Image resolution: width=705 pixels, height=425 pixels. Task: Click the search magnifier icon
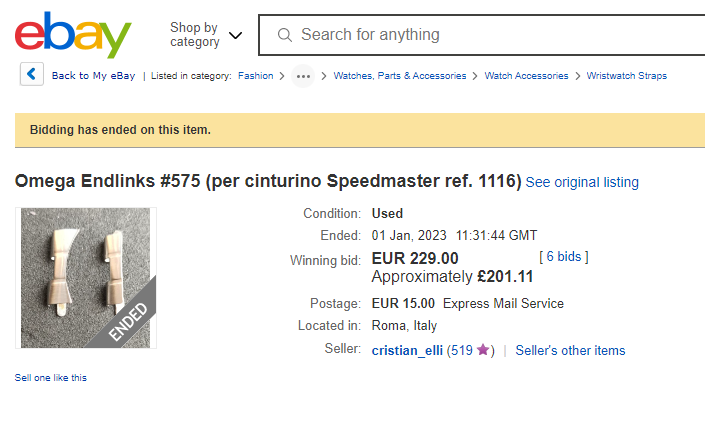pyautogui.click(x=285, y=35)
